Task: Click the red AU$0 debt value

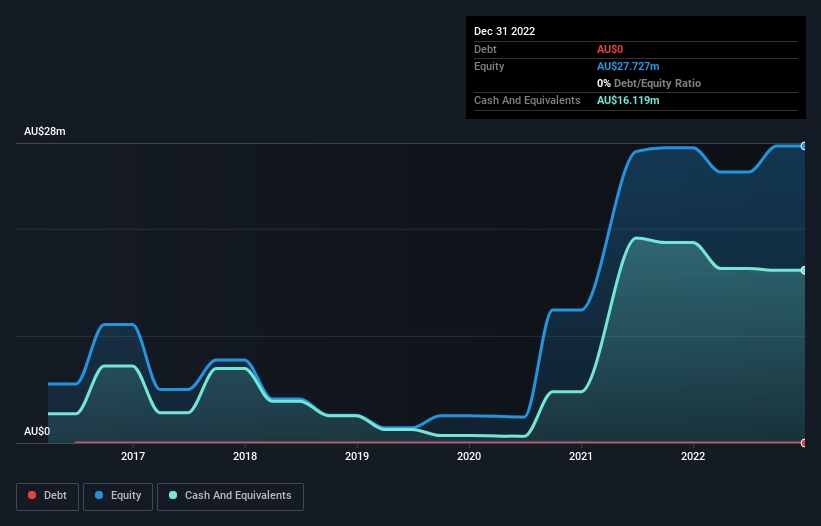Action: [x=610, y=49]
